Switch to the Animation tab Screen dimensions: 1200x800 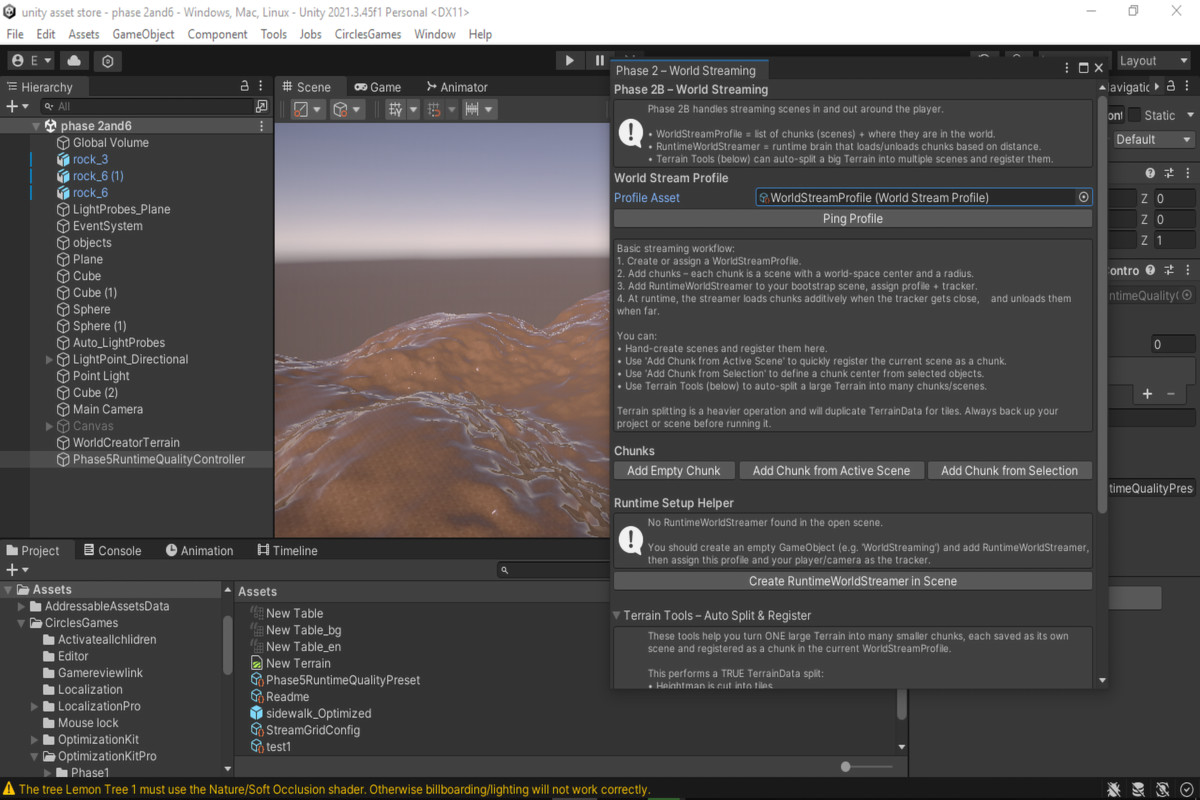point(199,550)
